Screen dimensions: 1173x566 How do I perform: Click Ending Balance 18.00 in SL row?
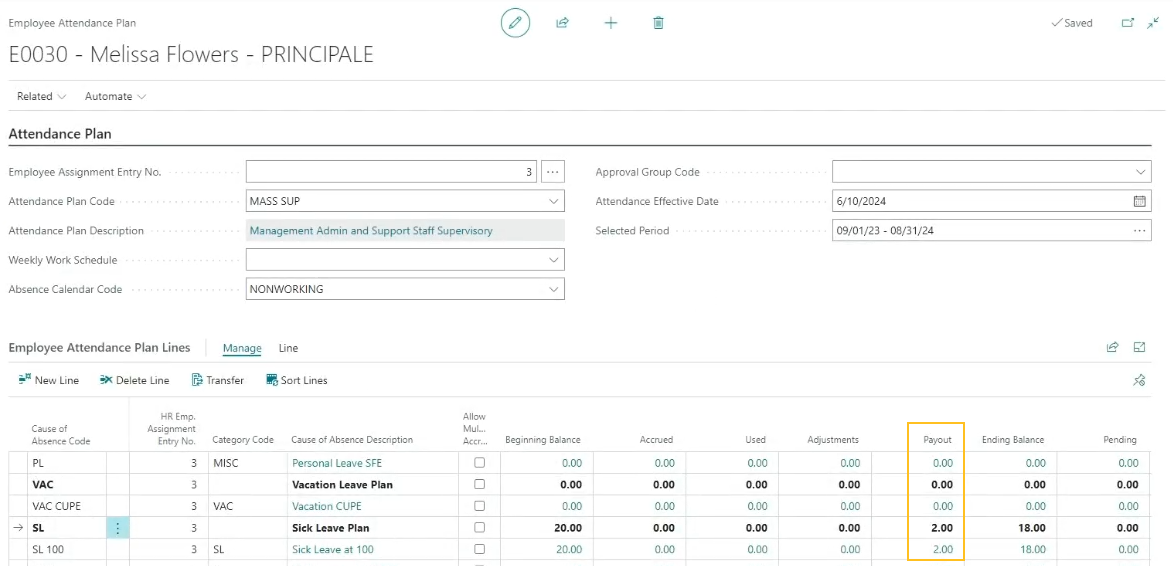(1032, 528)
